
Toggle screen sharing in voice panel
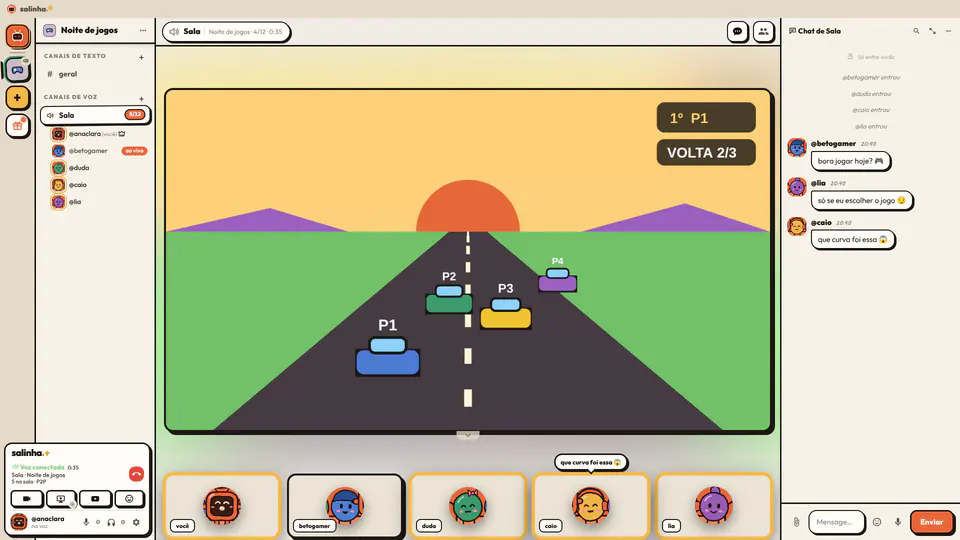pos(61,499)
